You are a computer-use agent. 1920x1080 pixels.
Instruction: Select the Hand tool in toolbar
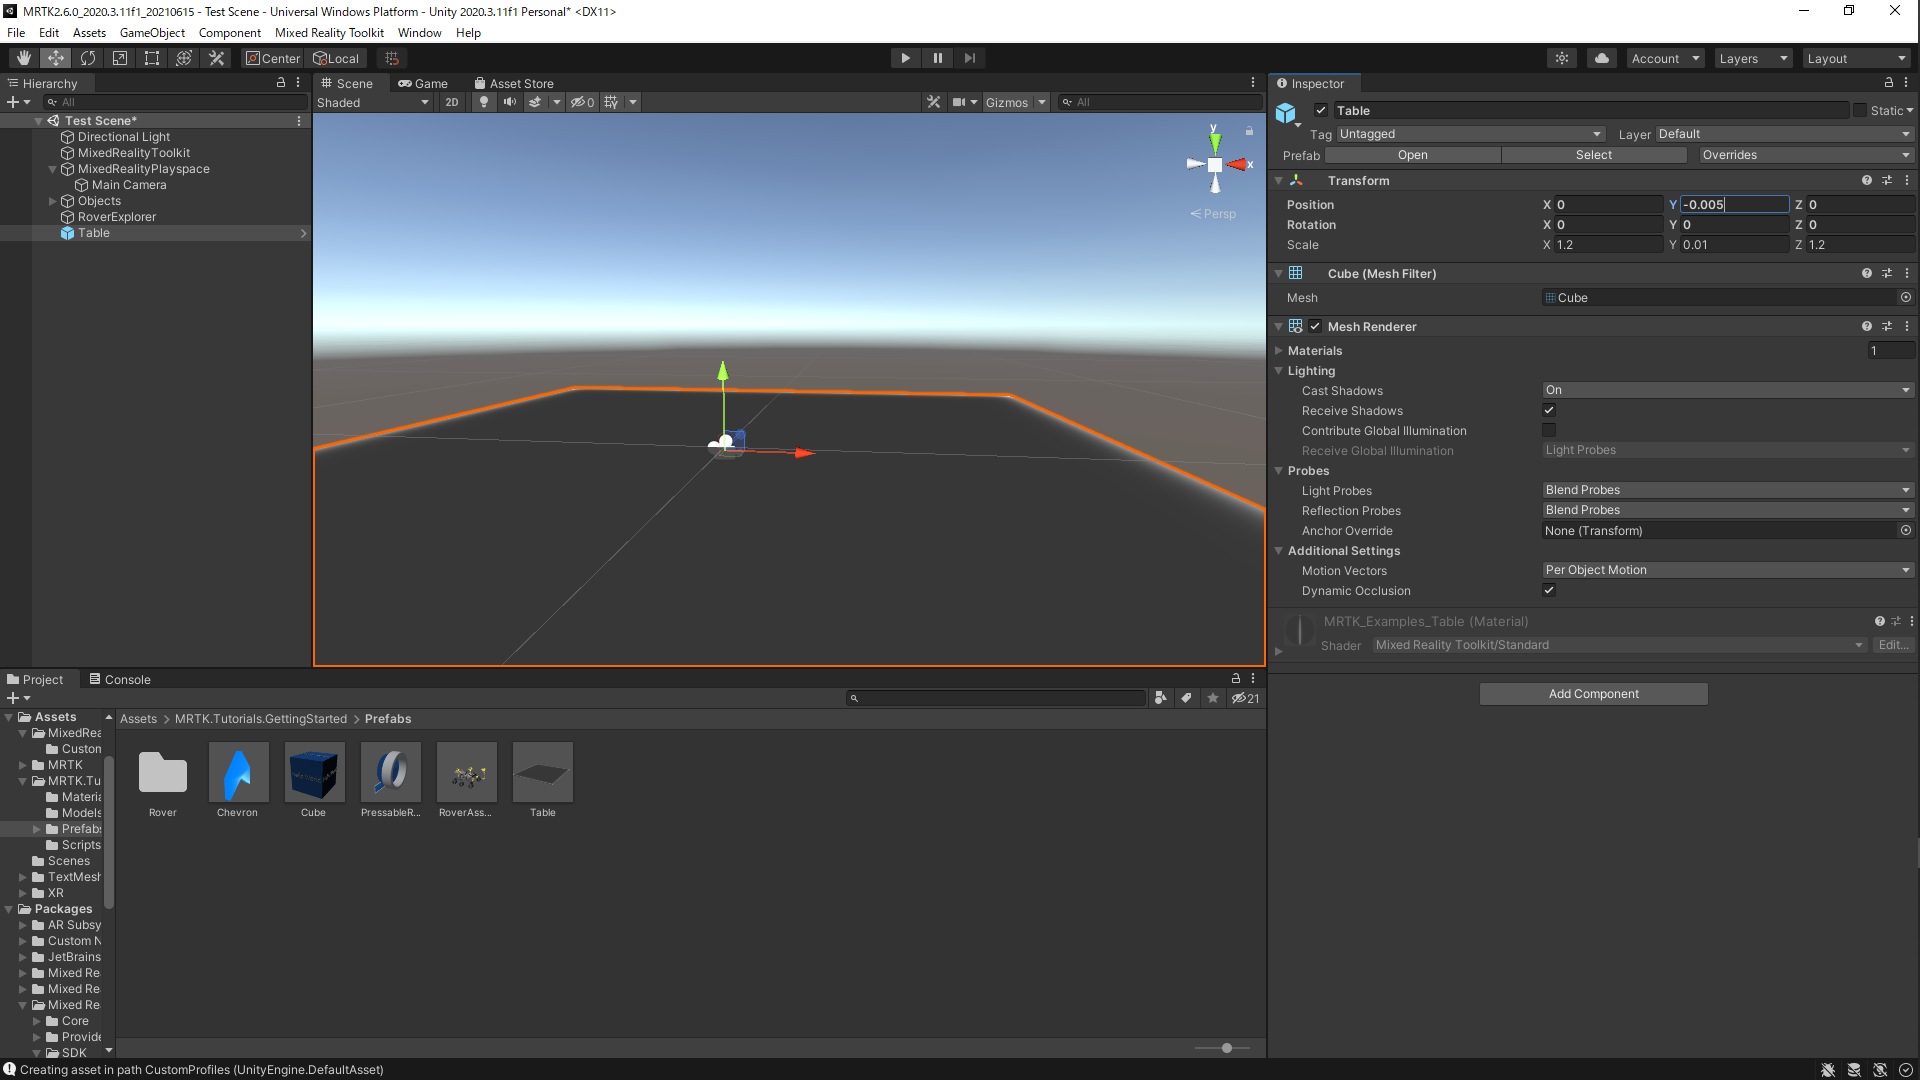click(x=23, y=58)
